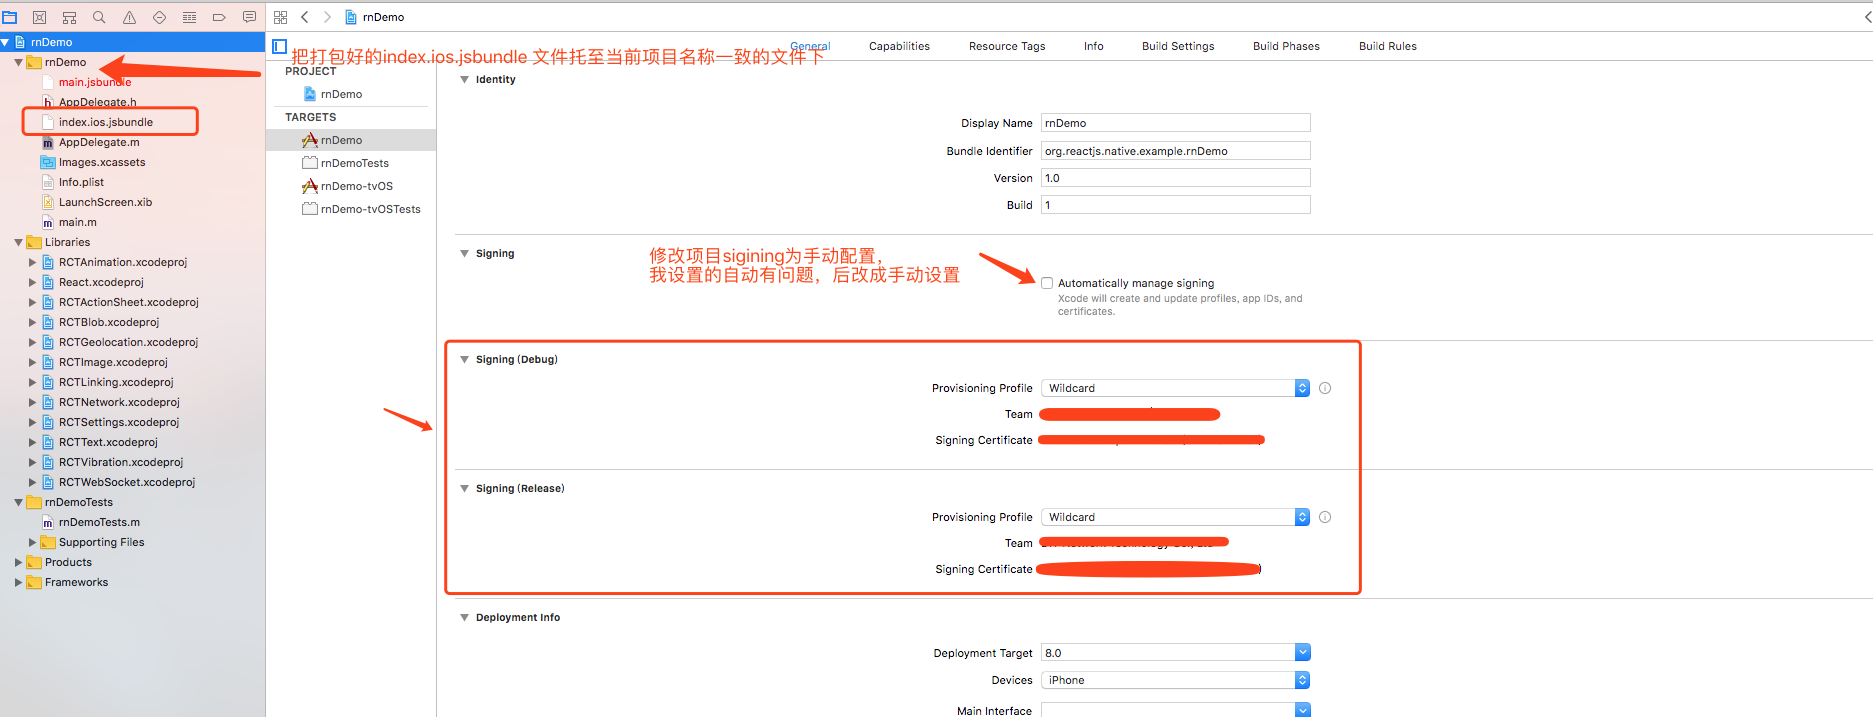Open the Debug Provisioning Profile dropdown
This screenshot has height=717, width=1873.
tap(1175, 388)
